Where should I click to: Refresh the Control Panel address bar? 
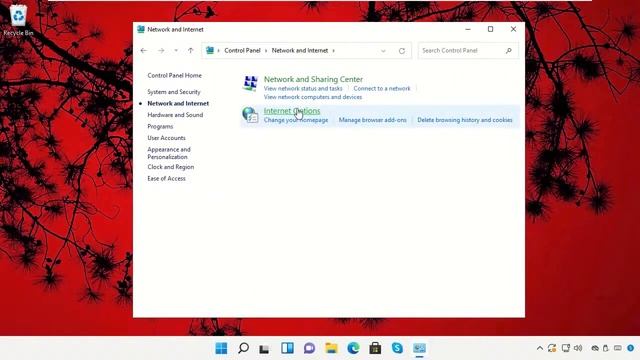tap(402, 51)
